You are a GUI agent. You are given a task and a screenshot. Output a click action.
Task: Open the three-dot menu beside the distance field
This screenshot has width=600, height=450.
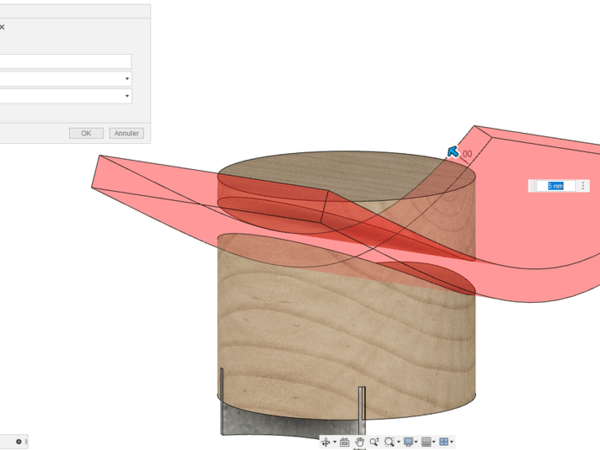click(x=583, y=186)
